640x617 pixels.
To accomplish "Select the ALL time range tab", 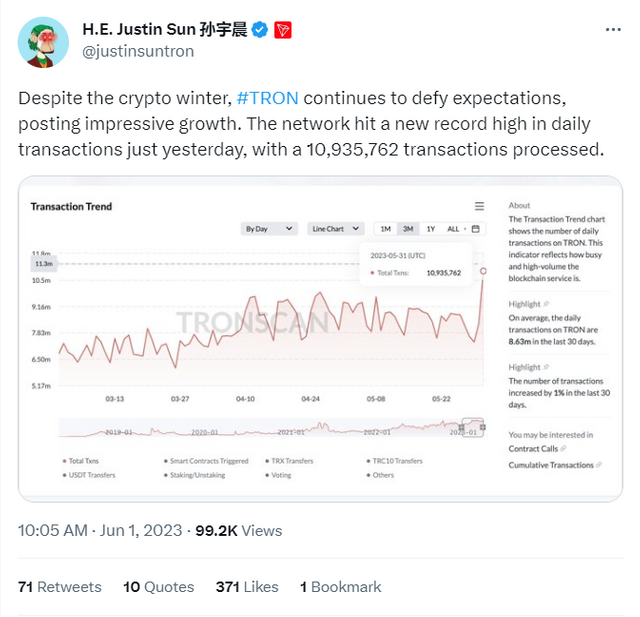I will coord(453,229).
